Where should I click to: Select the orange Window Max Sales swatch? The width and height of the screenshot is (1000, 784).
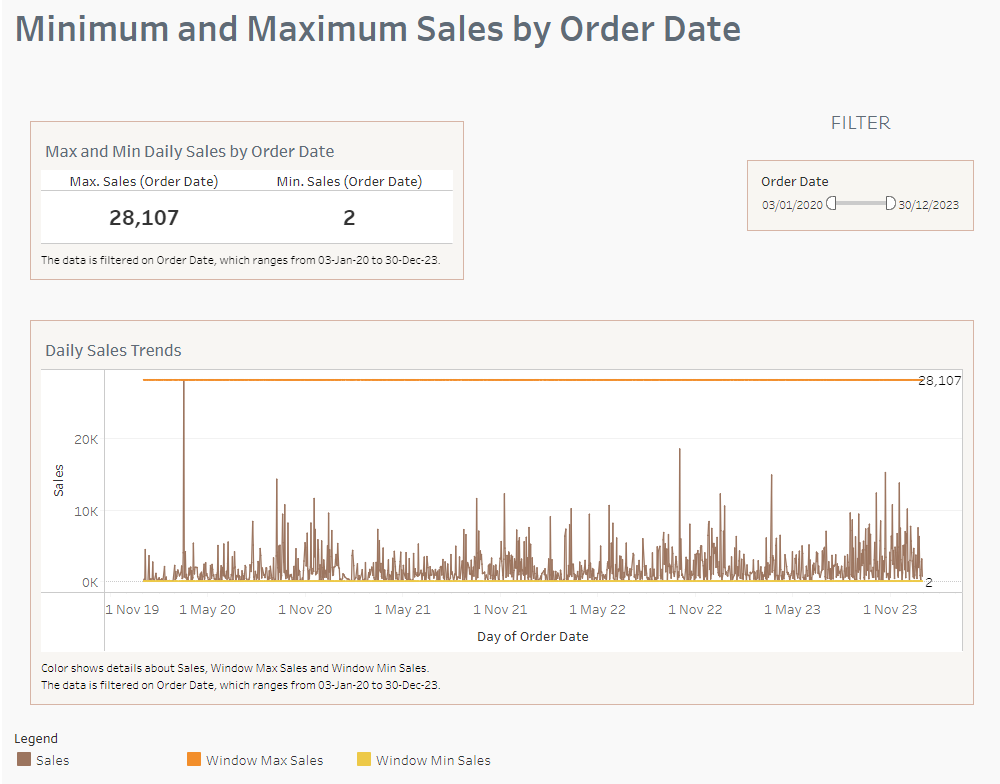point(194,760)
